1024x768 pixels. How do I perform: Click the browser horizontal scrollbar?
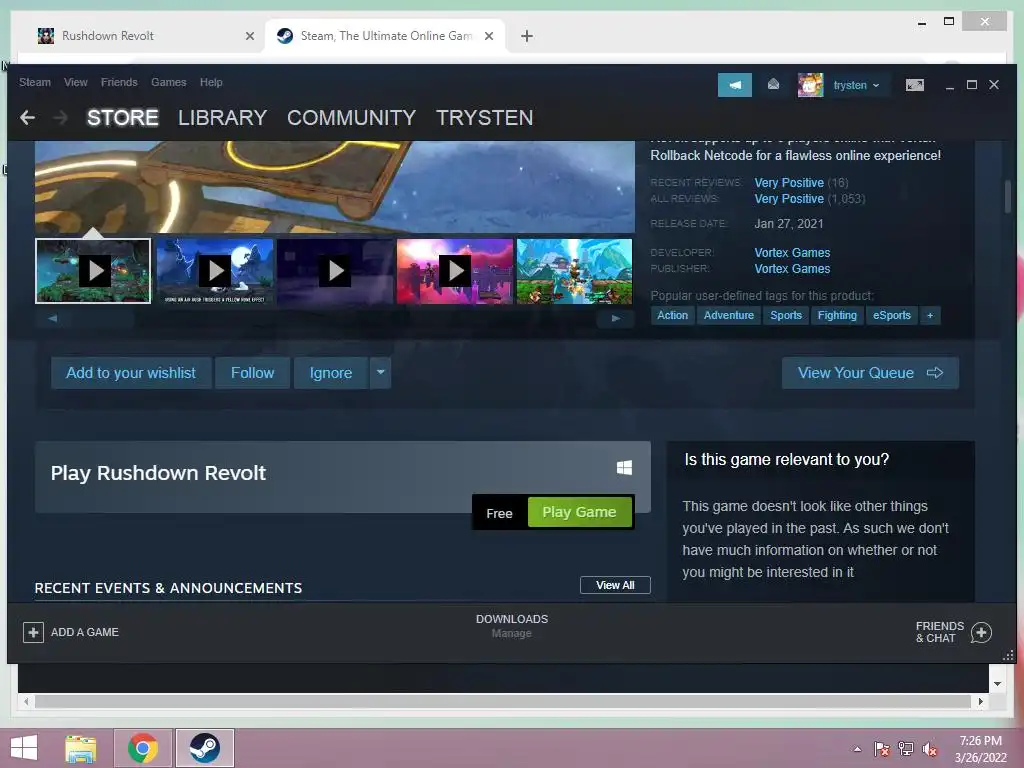503,701
